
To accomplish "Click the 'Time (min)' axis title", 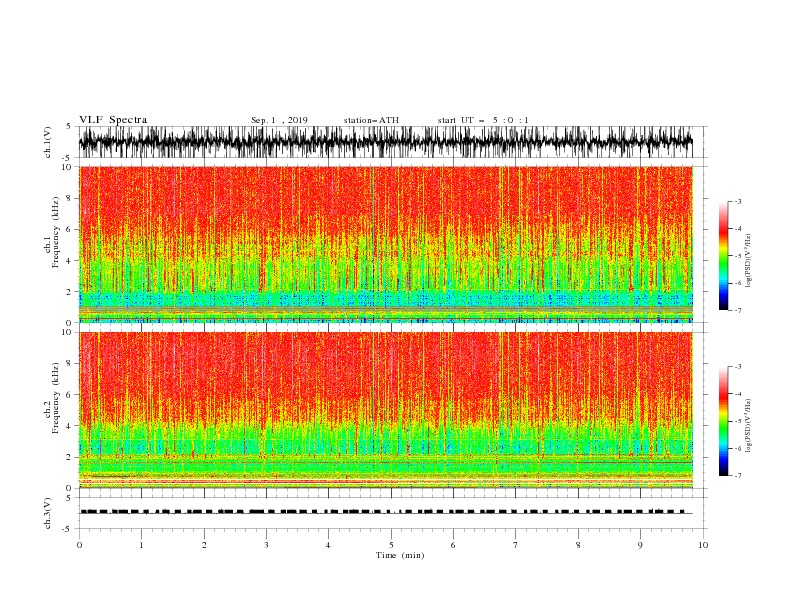I will pos(400,555).
